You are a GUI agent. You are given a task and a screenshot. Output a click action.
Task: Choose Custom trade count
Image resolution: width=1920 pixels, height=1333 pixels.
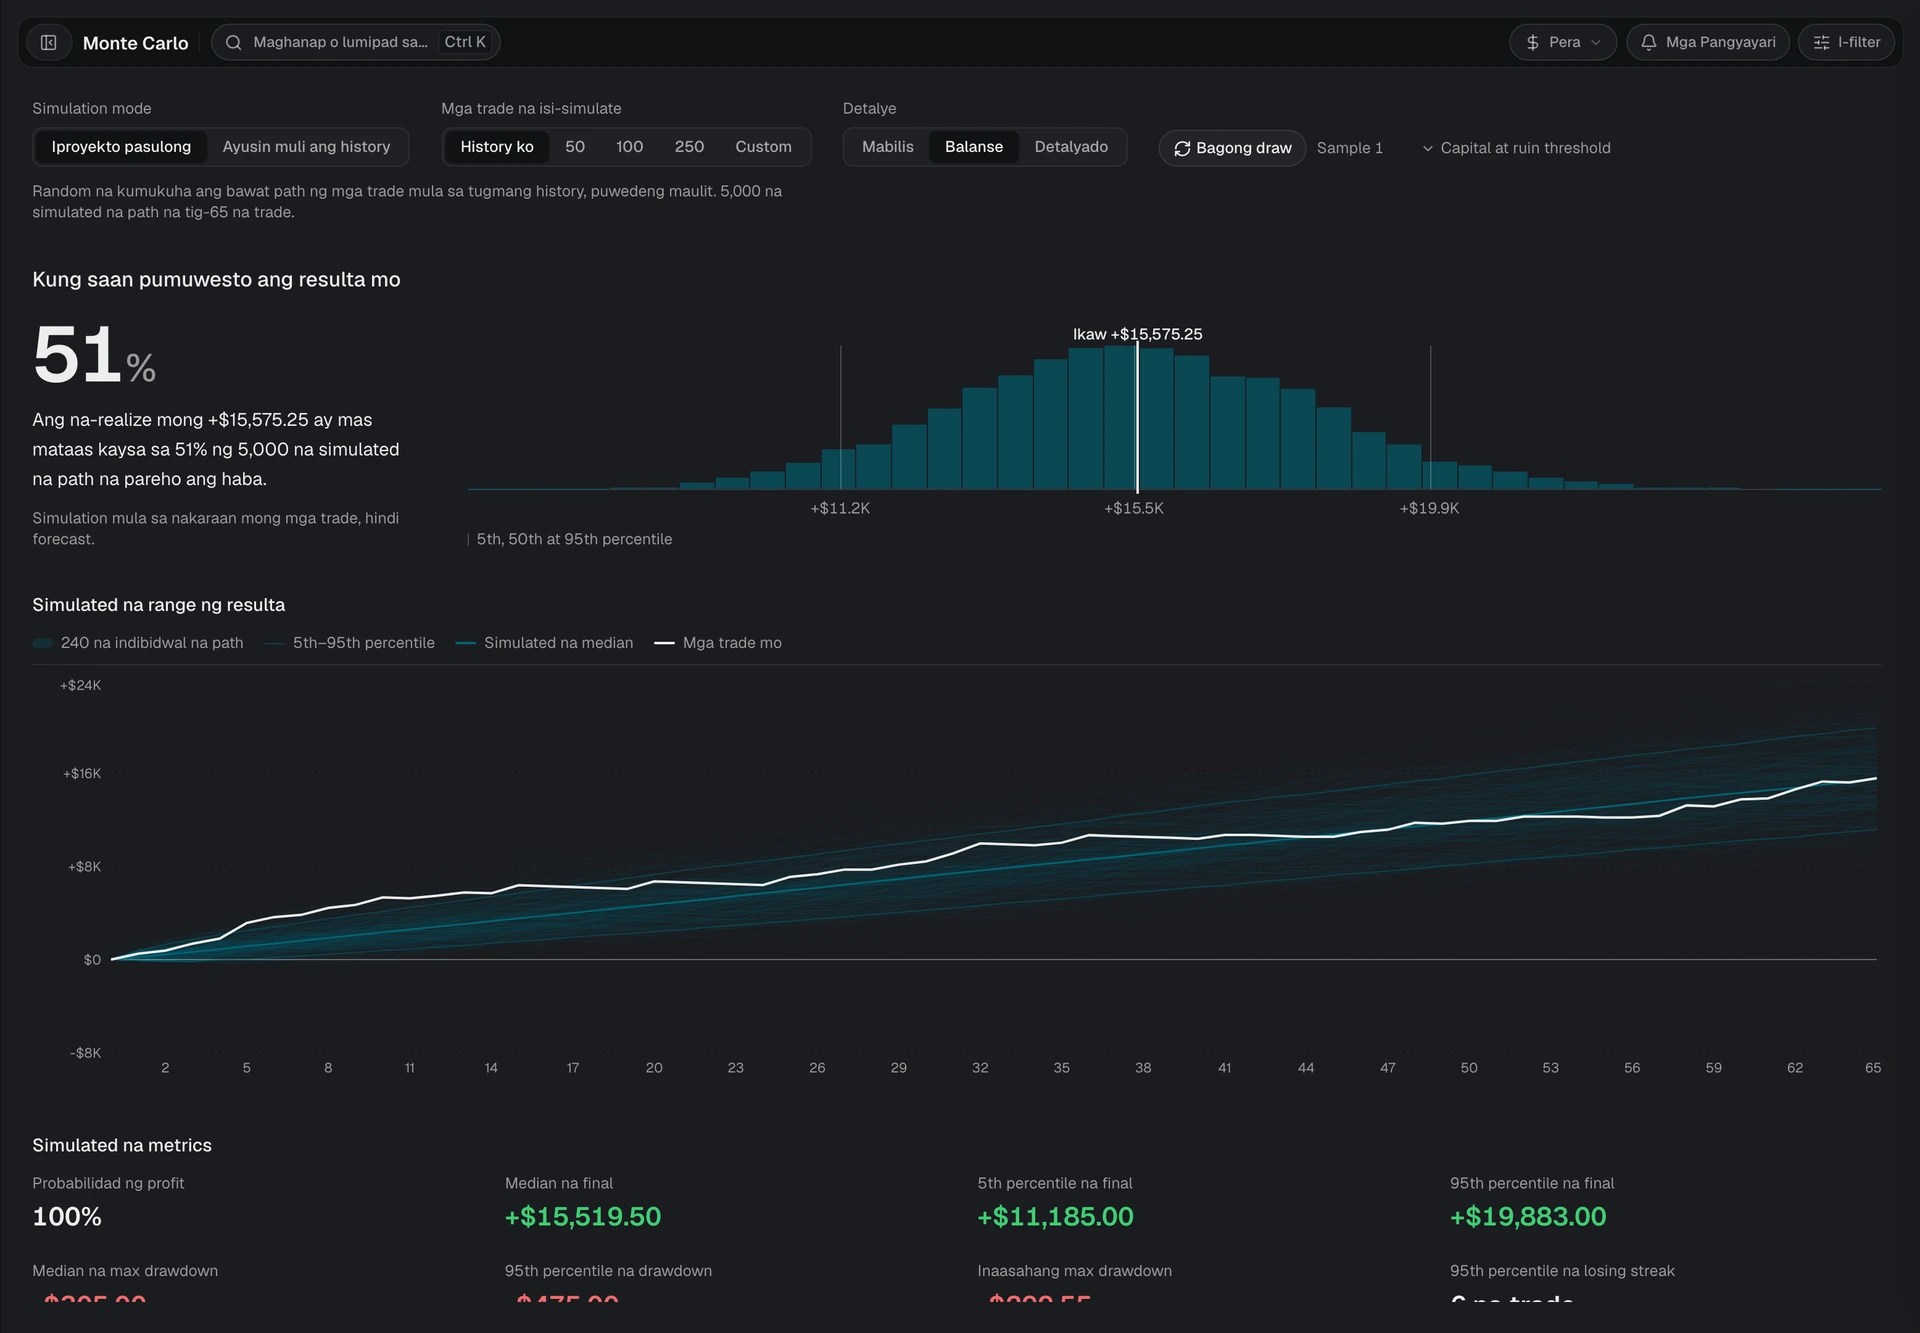(763, 147)
